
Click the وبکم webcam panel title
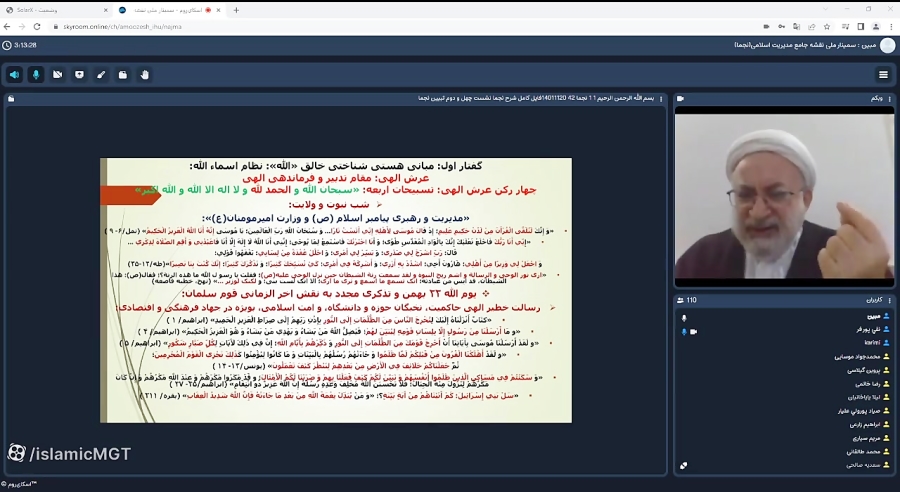[x=876, y=99]
